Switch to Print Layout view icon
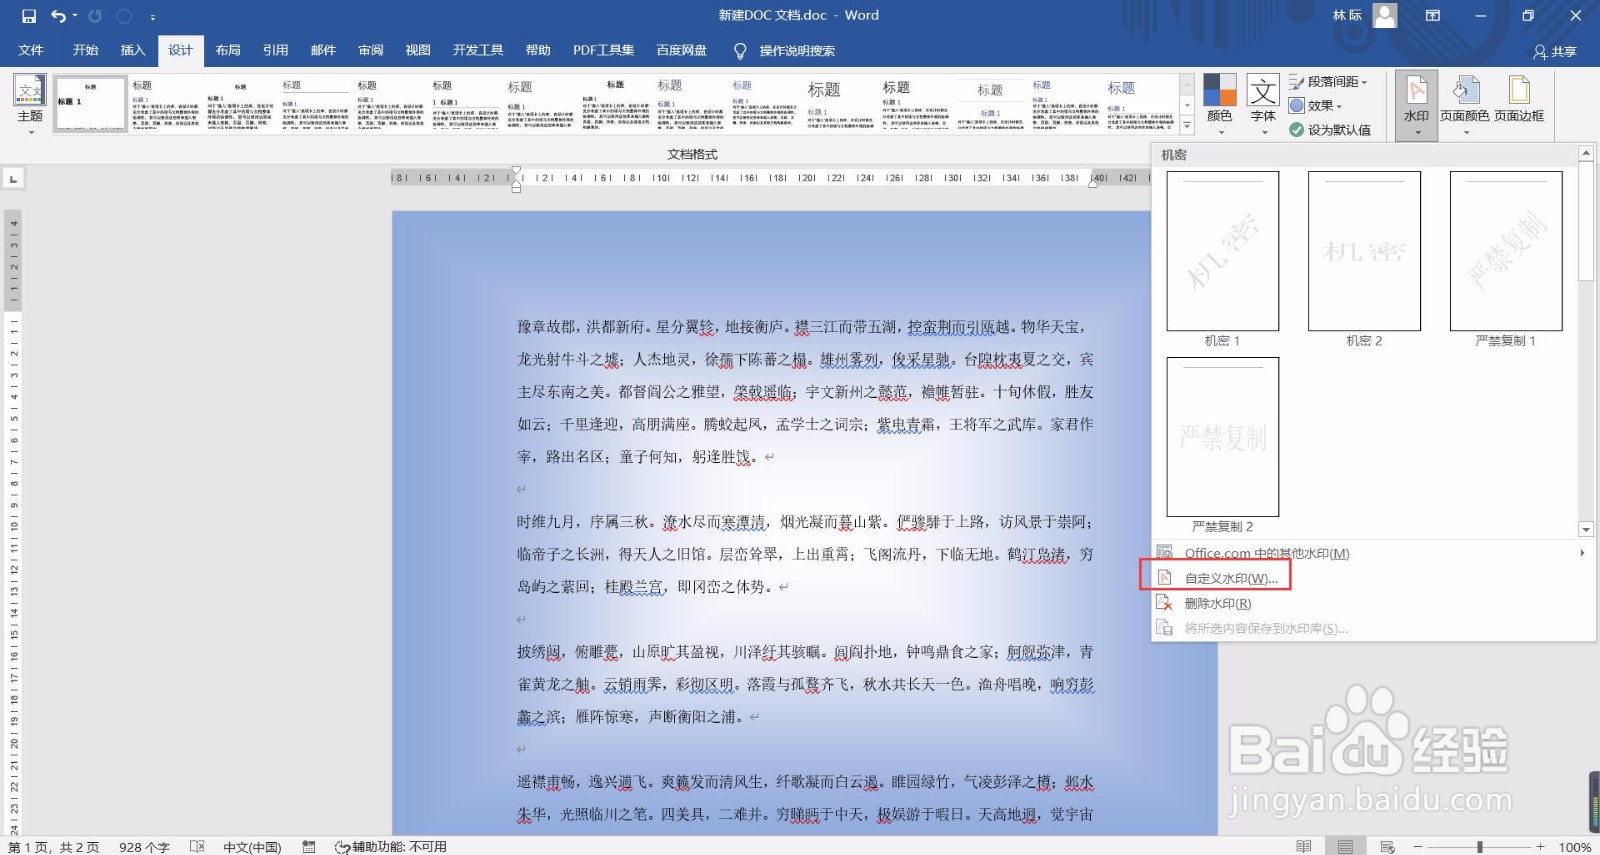1600x855 pixels. (1345, 847)
